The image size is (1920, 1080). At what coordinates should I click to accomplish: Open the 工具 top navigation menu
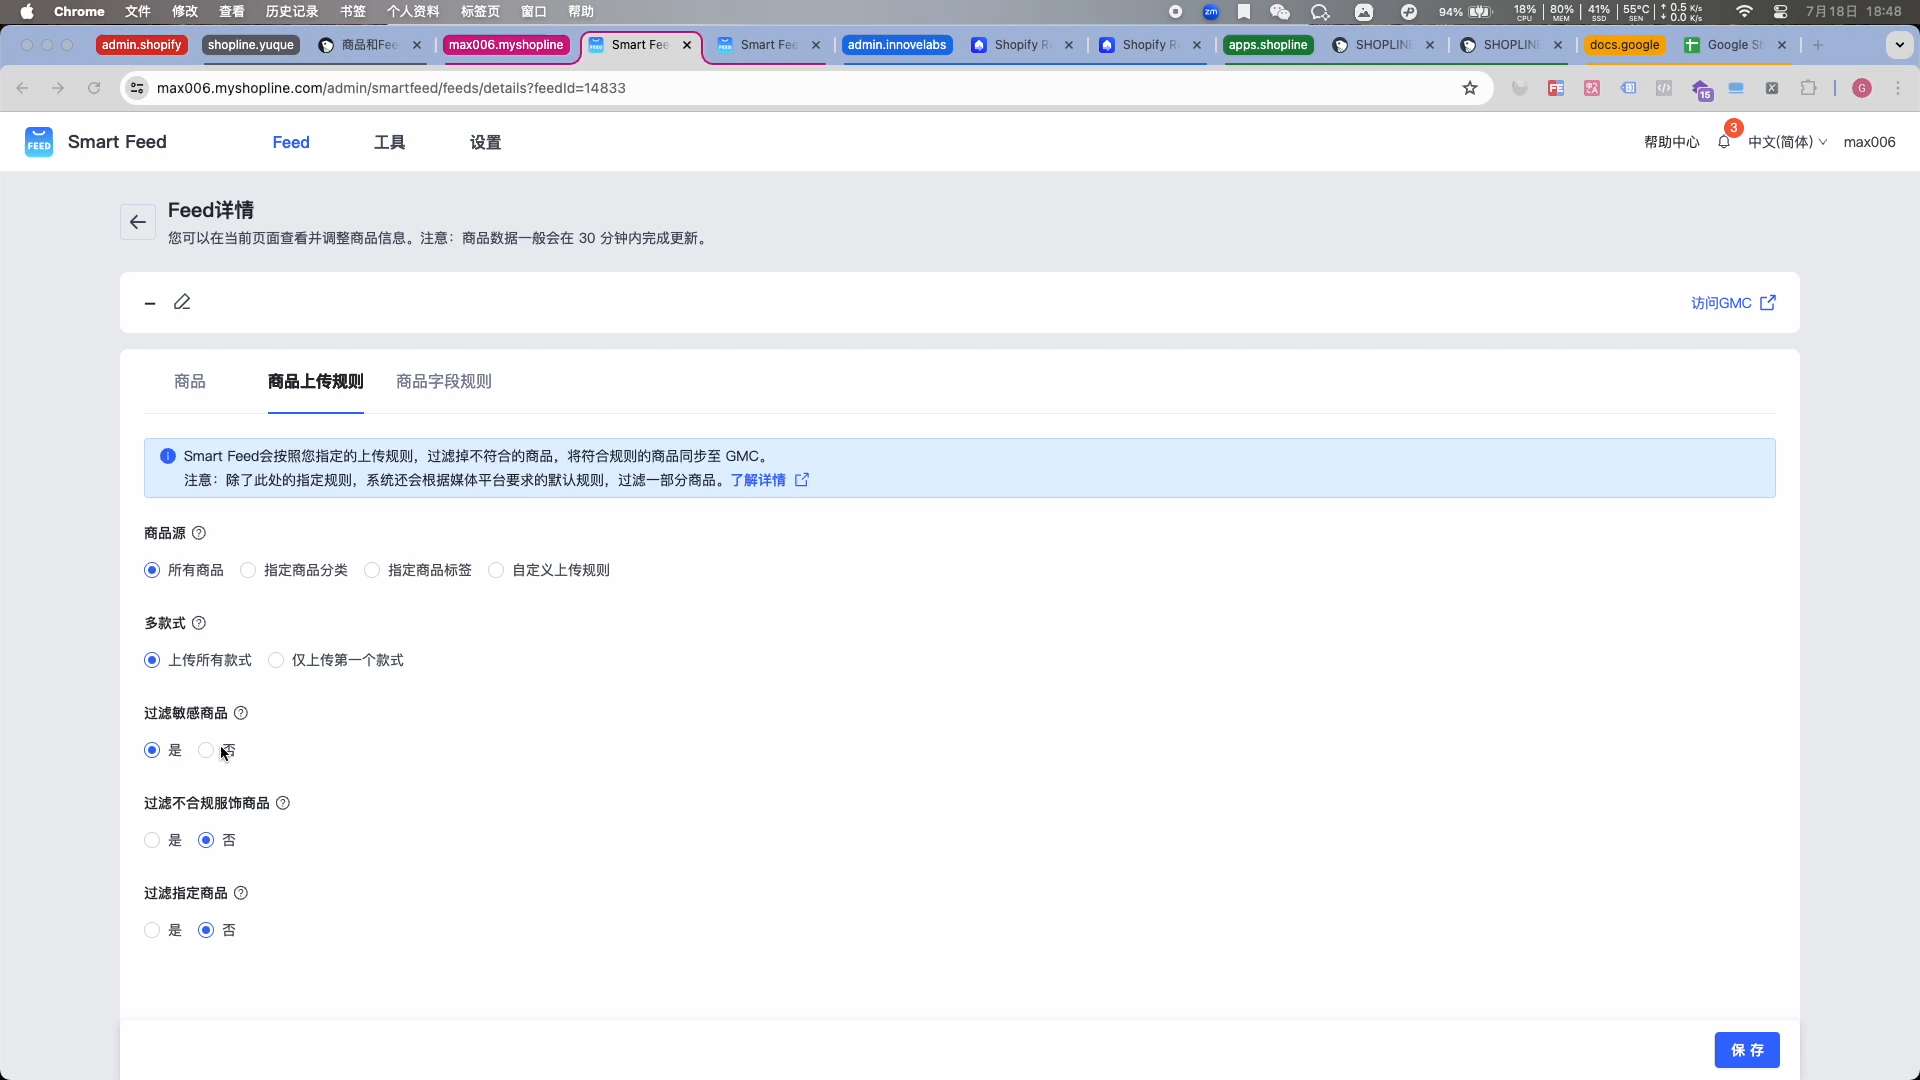pyautogui.click(x=389, y=142)
